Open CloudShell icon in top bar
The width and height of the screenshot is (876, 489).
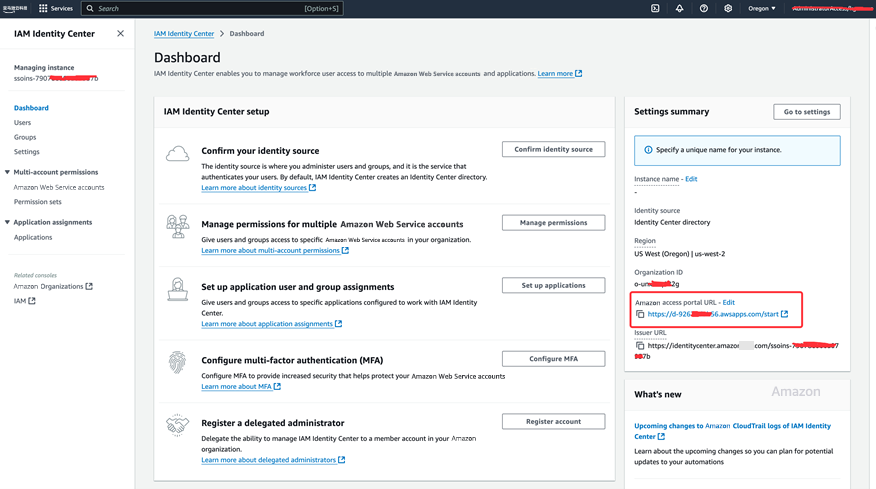click(x=655, y=8)
